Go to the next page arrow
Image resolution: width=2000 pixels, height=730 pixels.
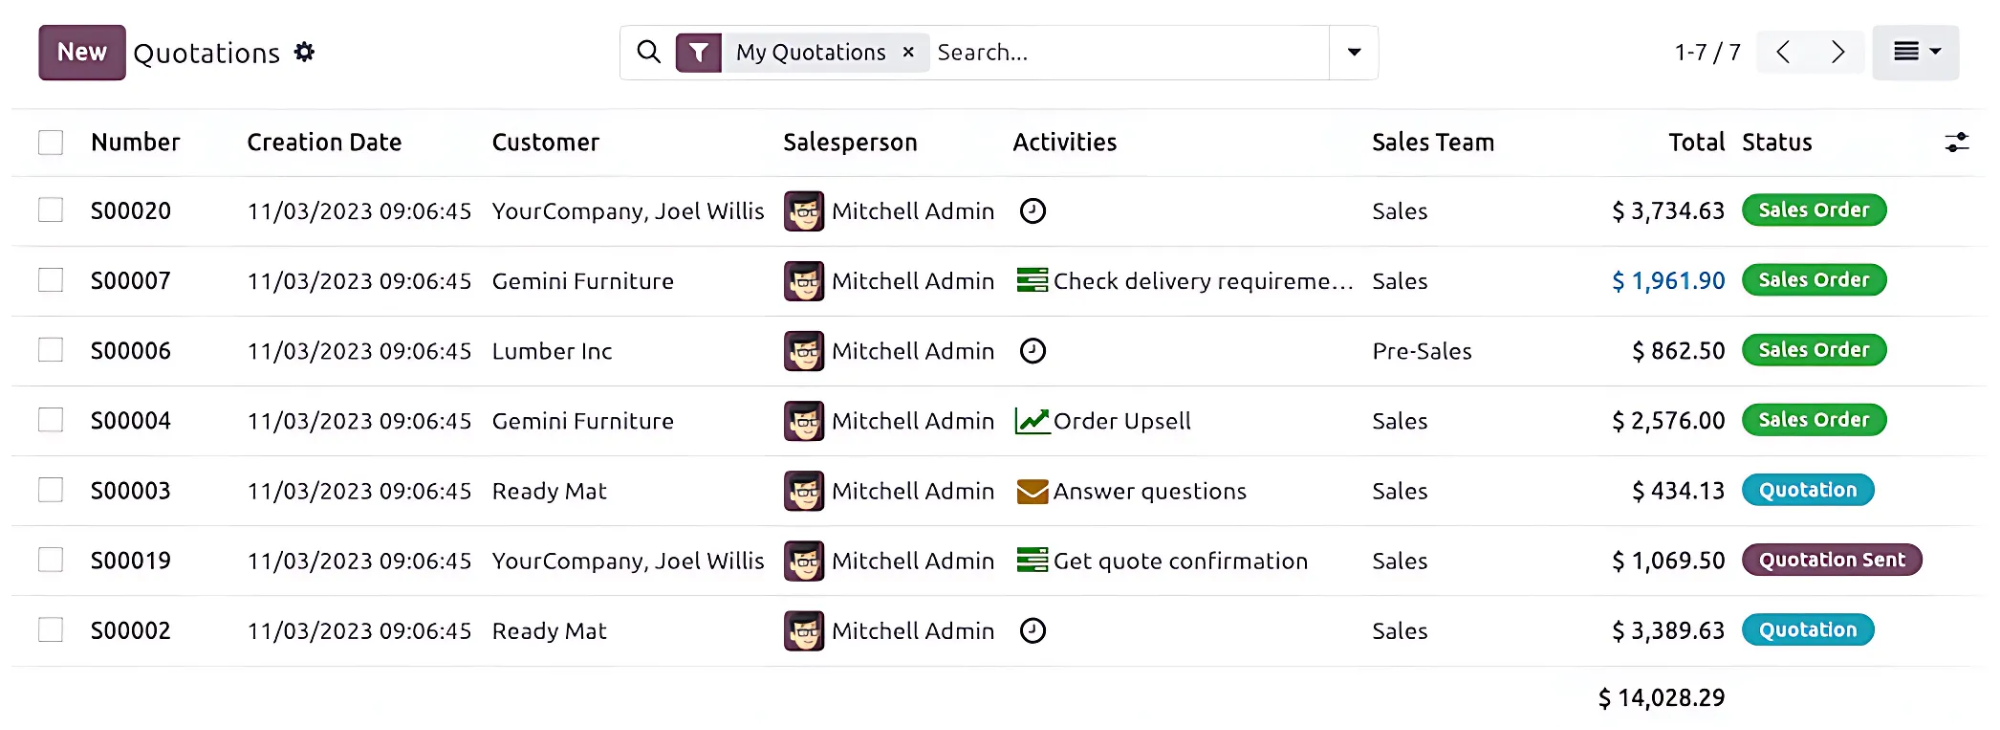[1837, 52]
